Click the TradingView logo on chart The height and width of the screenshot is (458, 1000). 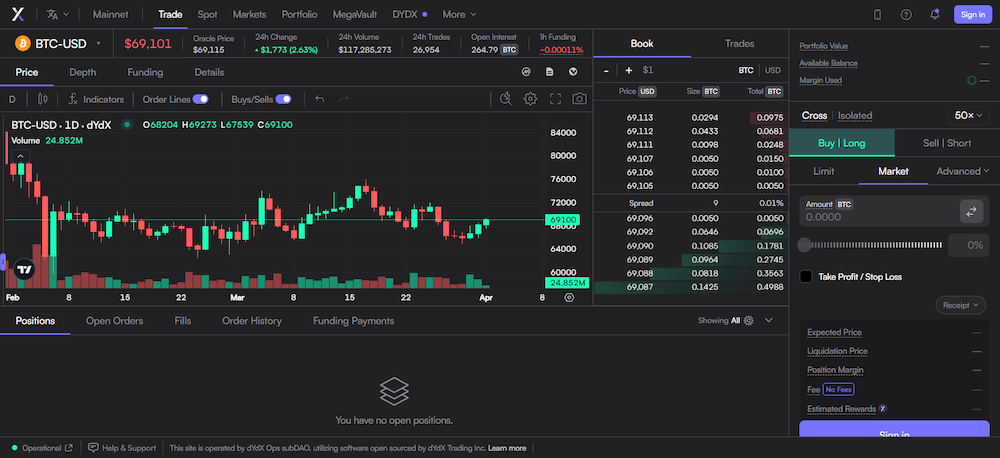tap(24, 270)
